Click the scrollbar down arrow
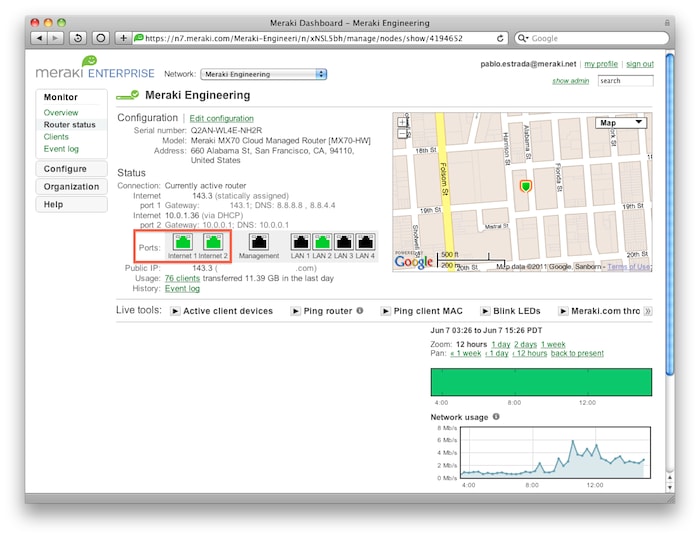Viewport: 700px width, 538px height. pos(669,488)
